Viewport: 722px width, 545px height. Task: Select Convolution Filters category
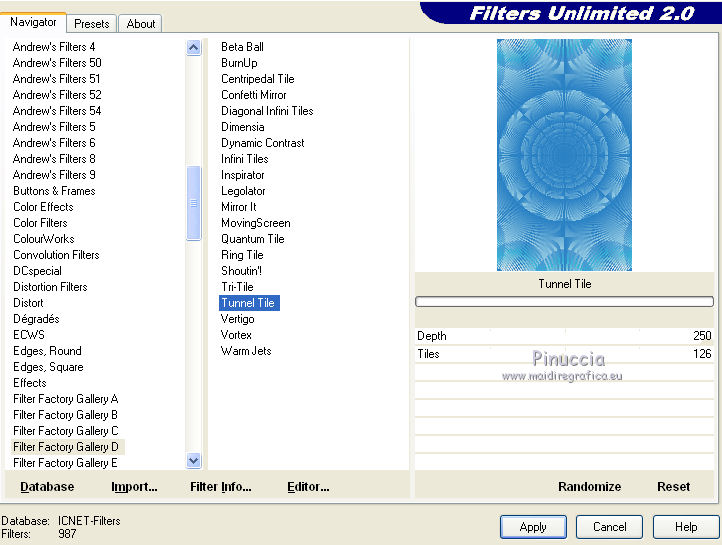click(x=56, y=255)
